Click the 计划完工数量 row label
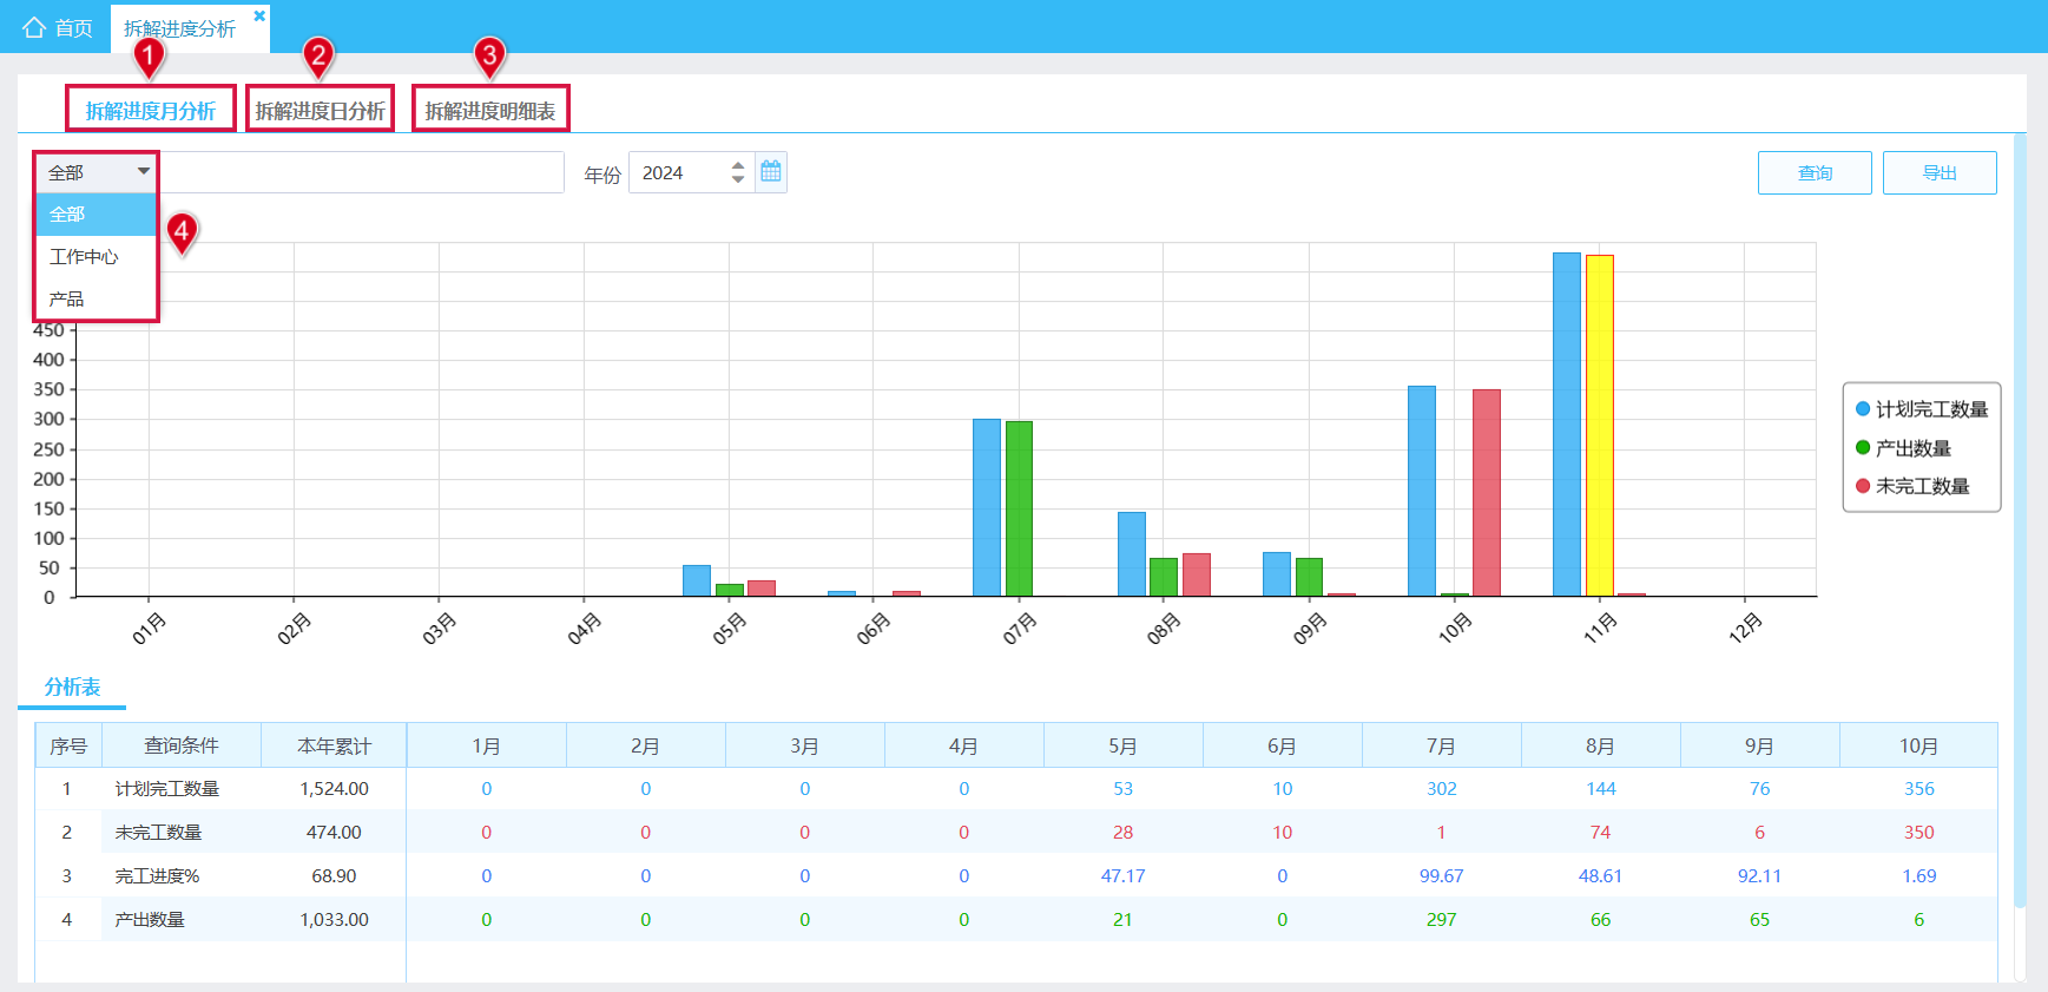The image size is (2048, 992). pyautogui.click(x=167, y=789)
